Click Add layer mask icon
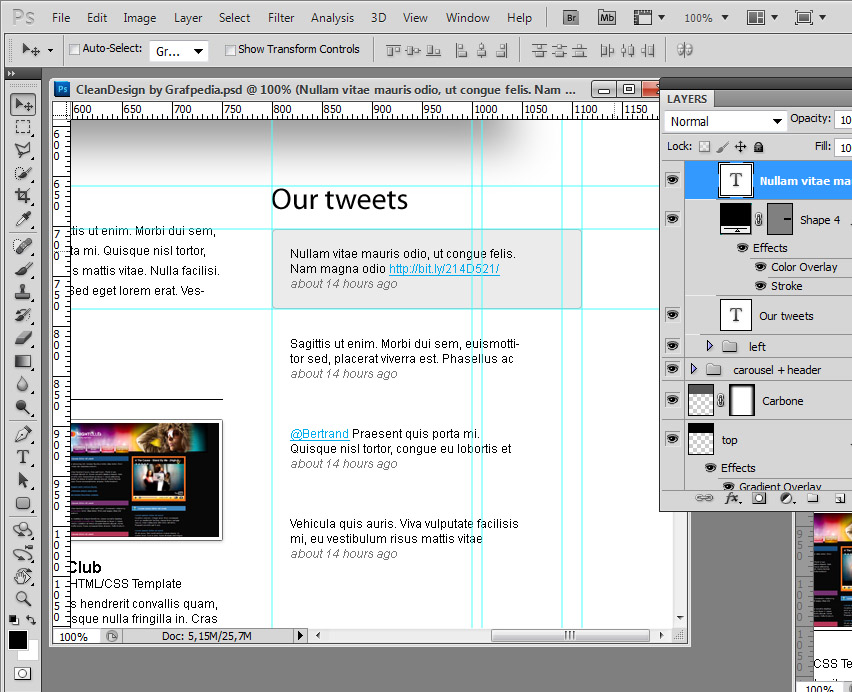Screen dimensions: 852x692 point(759,498)
